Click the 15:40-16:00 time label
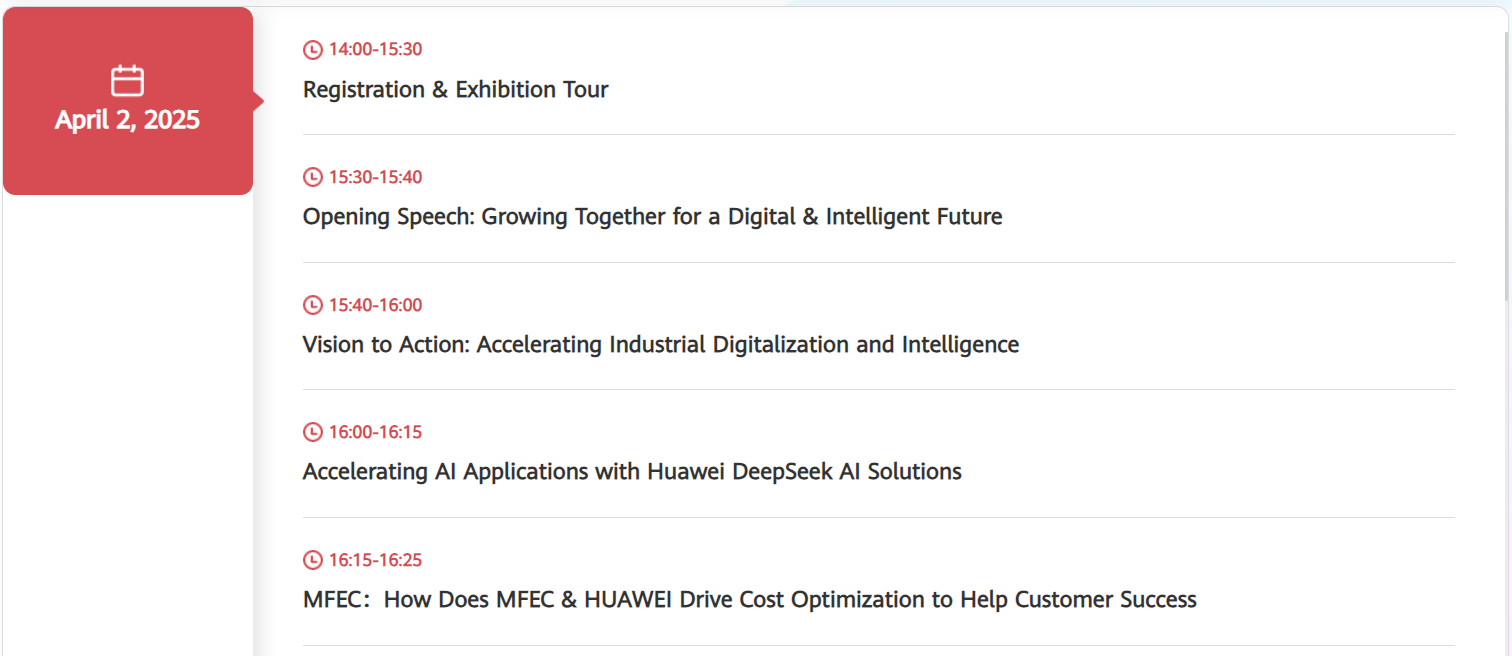 click(x=375, y=305)
